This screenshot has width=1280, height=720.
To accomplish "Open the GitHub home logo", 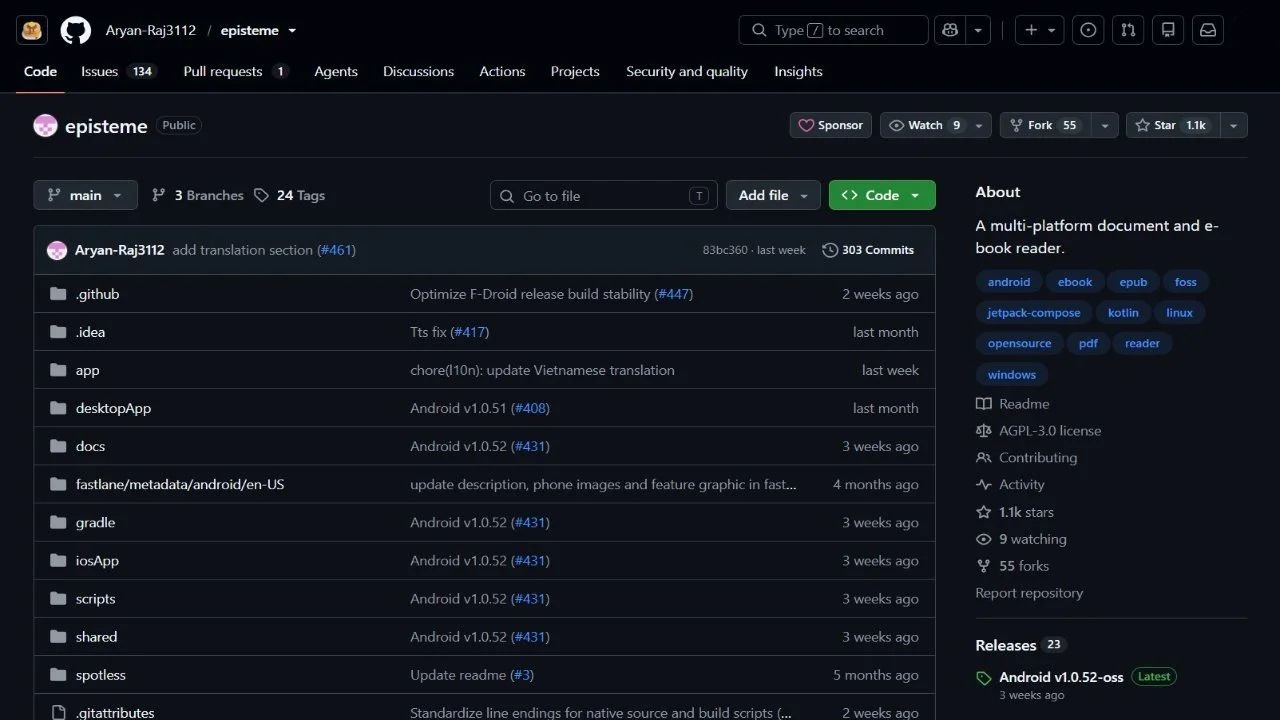I will pyautogui.click(x=76, y=30).
